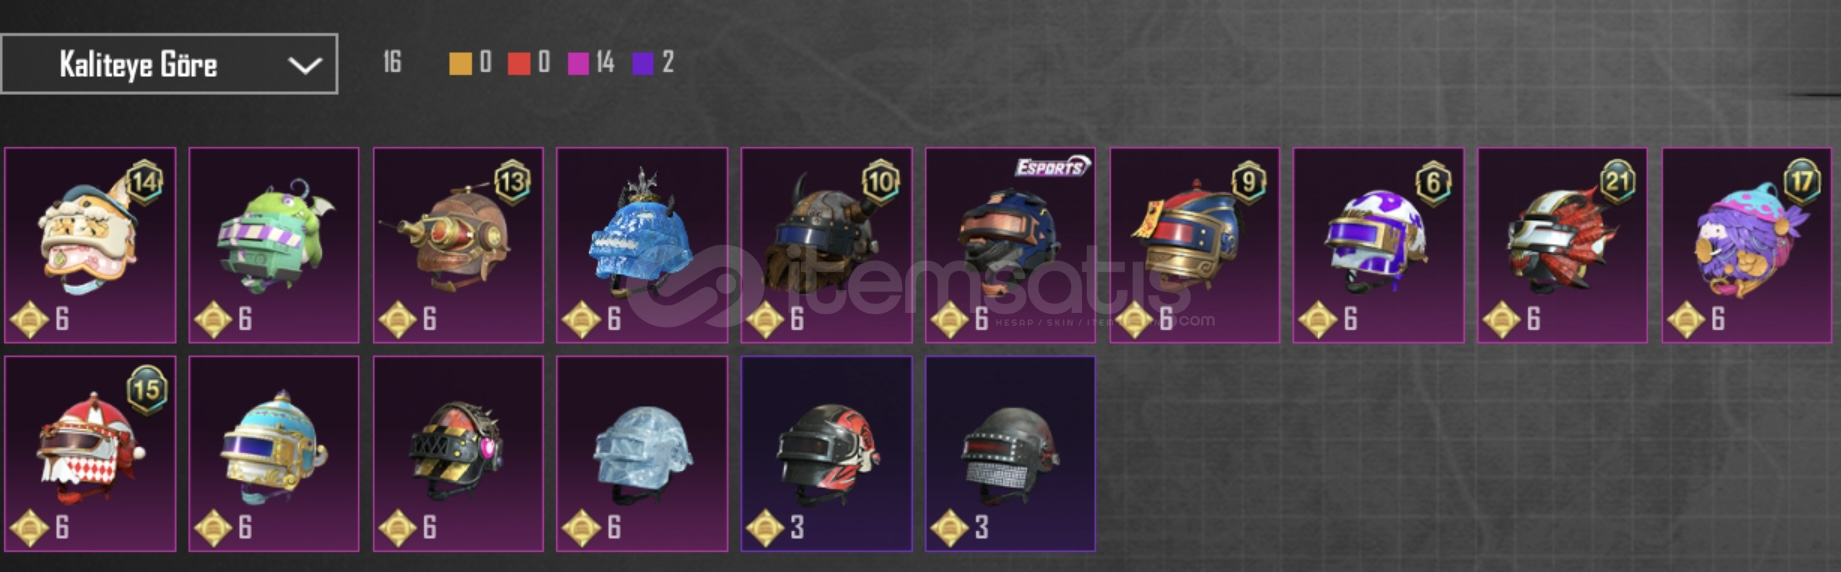Viewport: 1841px width, 572px height.
Task: Select the green monster helmet skin
Action: (x=274, y=245)
